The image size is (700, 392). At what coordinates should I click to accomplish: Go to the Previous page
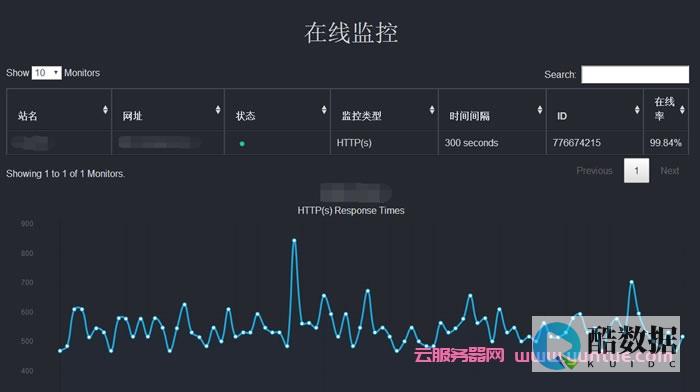click(x=594, y=171)
